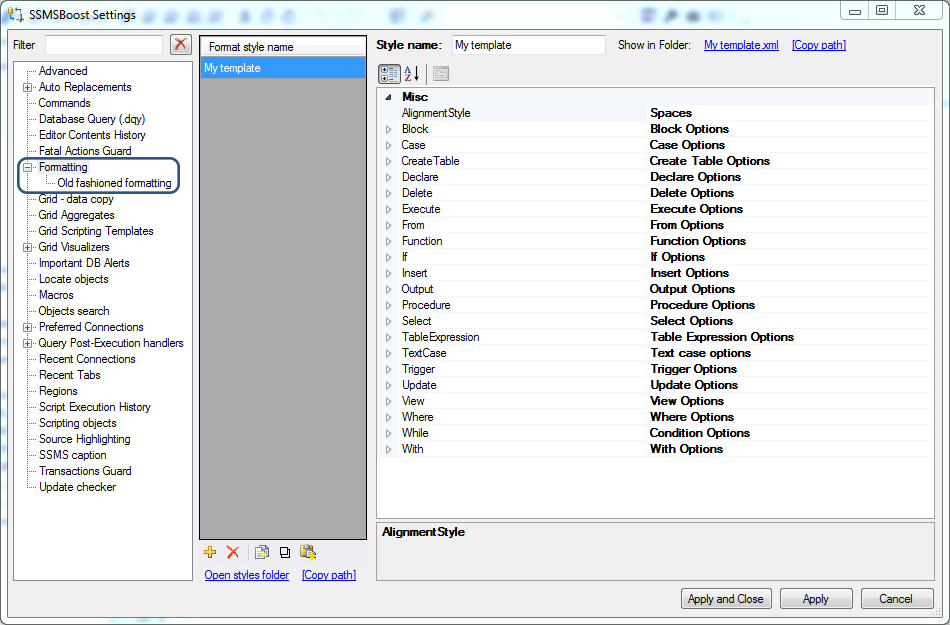Click into the Filter text field
The width and height of the screenshot is (950, 625).
click(x=104, y=45)
